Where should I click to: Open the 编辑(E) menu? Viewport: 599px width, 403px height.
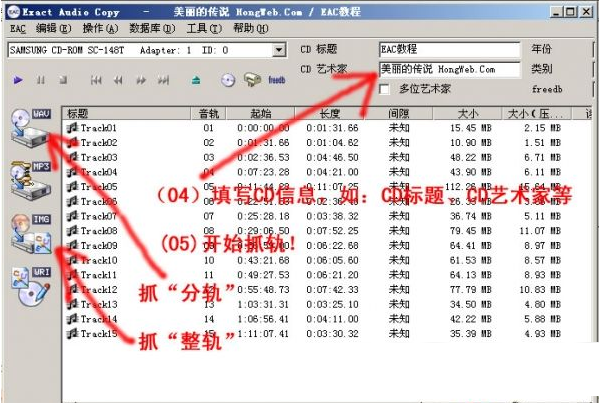pyautogui.click(x=53, y=29)
